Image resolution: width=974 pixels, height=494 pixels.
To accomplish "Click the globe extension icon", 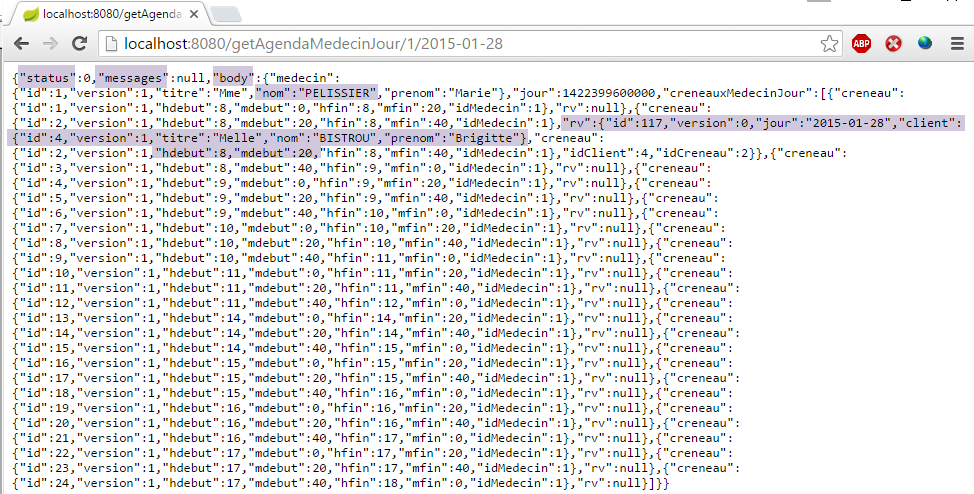I will pyautogui.click(x=925, y=44).
